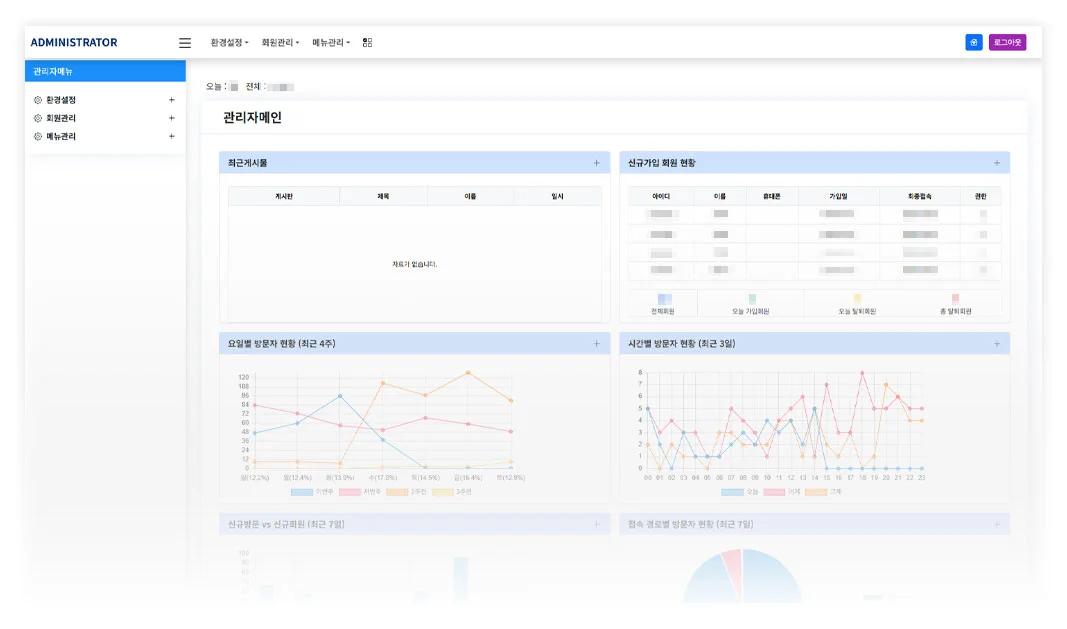Click the 시간별 방문자 현황 panel title

tap(681, 344)
